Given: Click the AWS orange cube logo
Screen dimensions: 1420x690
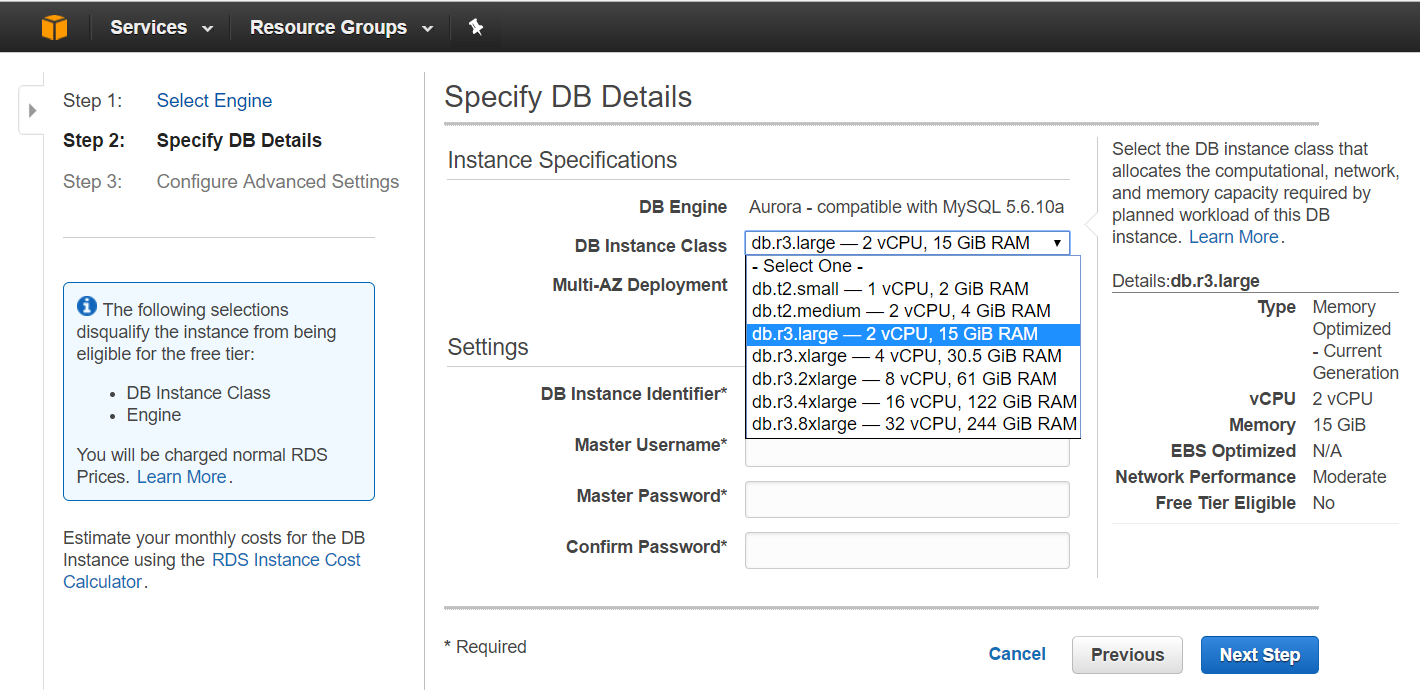Looking at the screenshot, I should 54,27.
